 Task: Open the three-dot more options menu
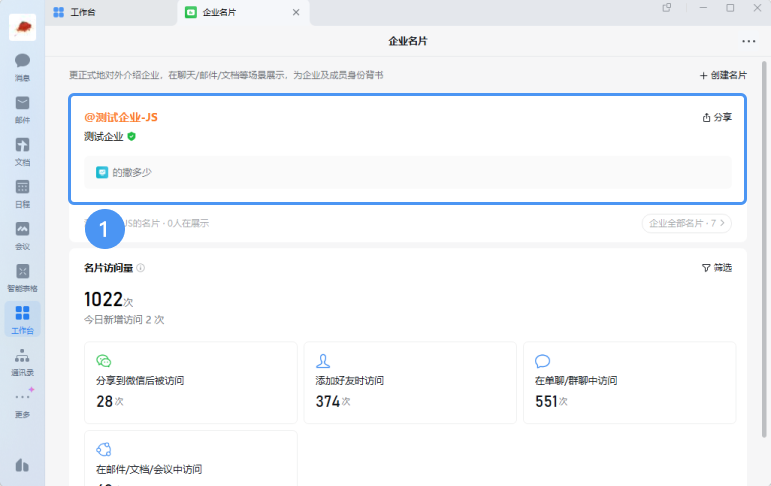pos(748,41)
